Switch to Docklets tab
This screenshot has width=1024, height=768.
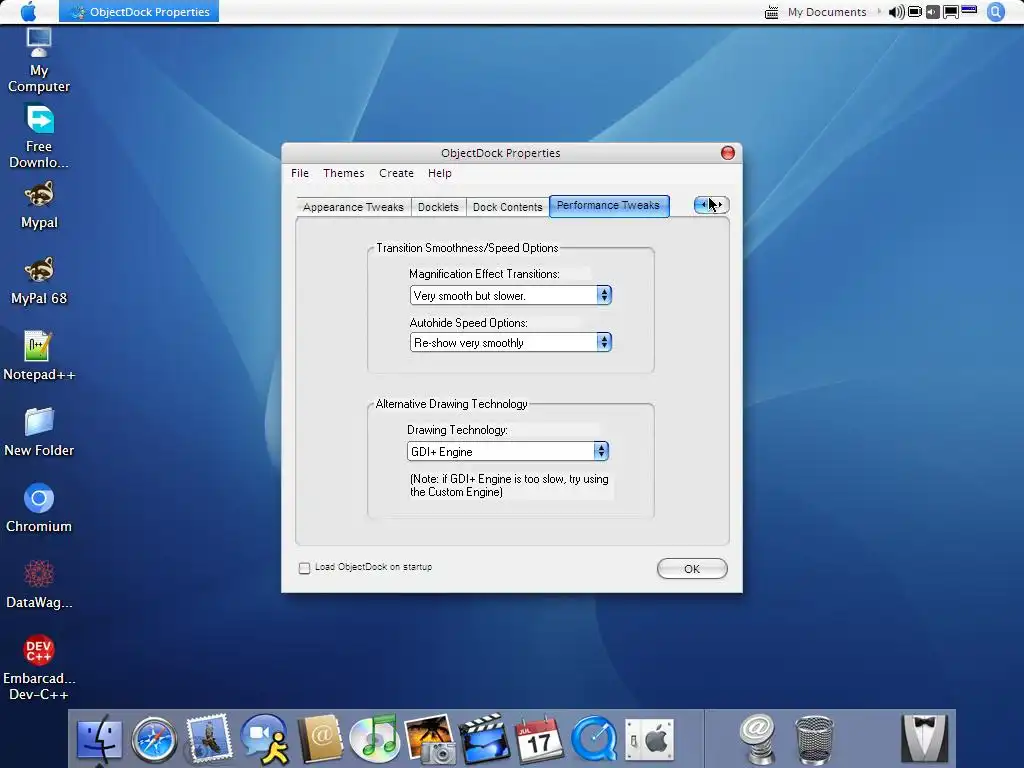[438, 207]
